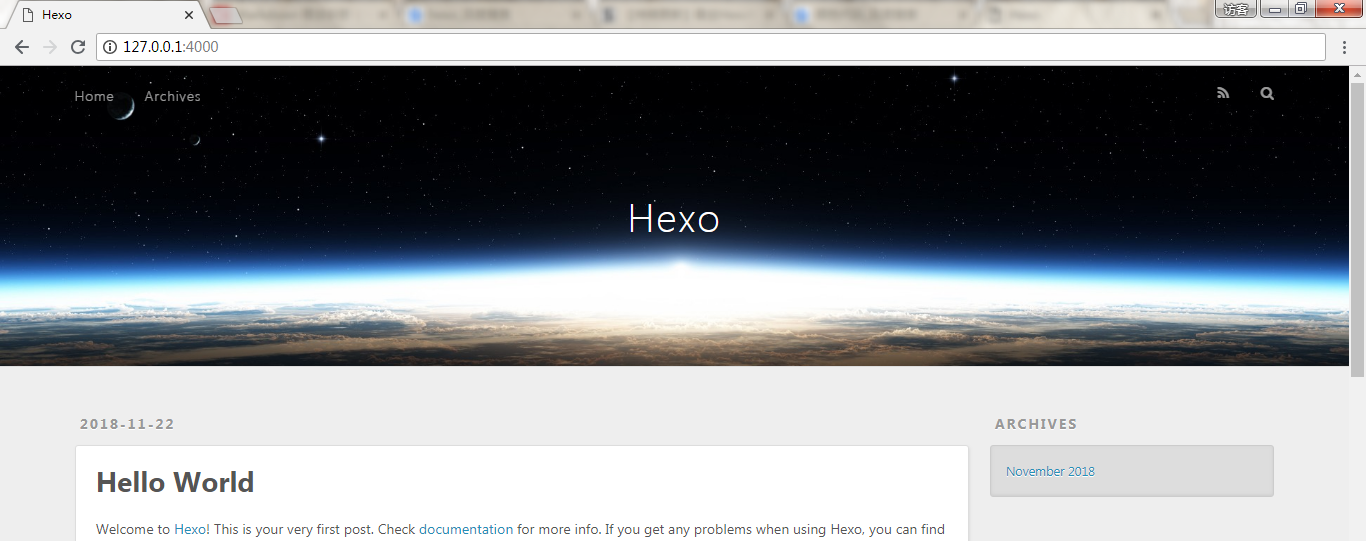This screenshot has height=541, width=1366.
Task: Select the Hexo browser tab
Action: point(105,15)
